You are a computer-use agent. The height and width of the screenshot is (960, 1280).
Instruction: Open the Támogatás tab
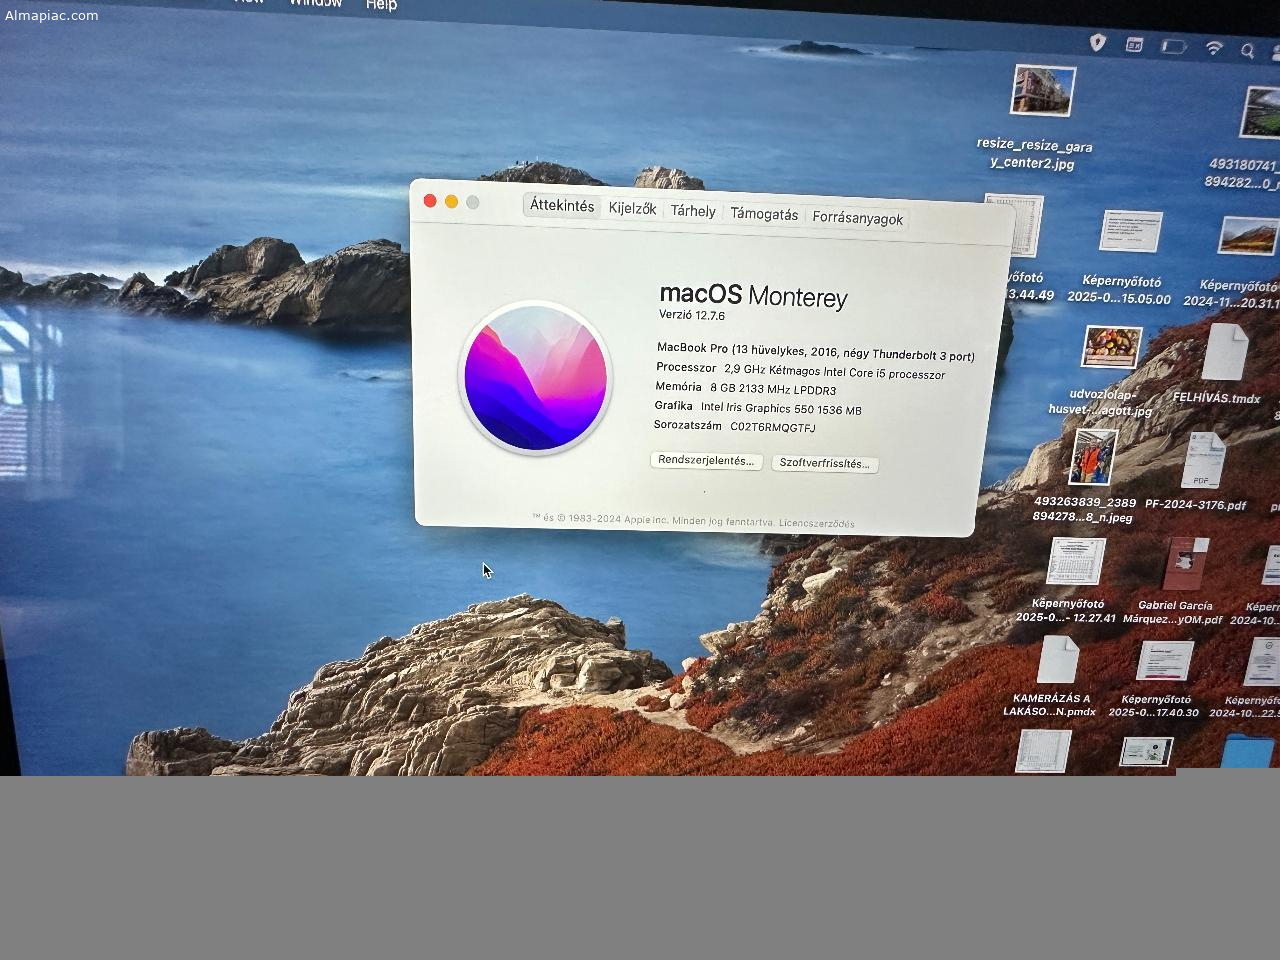pyautogui.click(x=764, y=214)
